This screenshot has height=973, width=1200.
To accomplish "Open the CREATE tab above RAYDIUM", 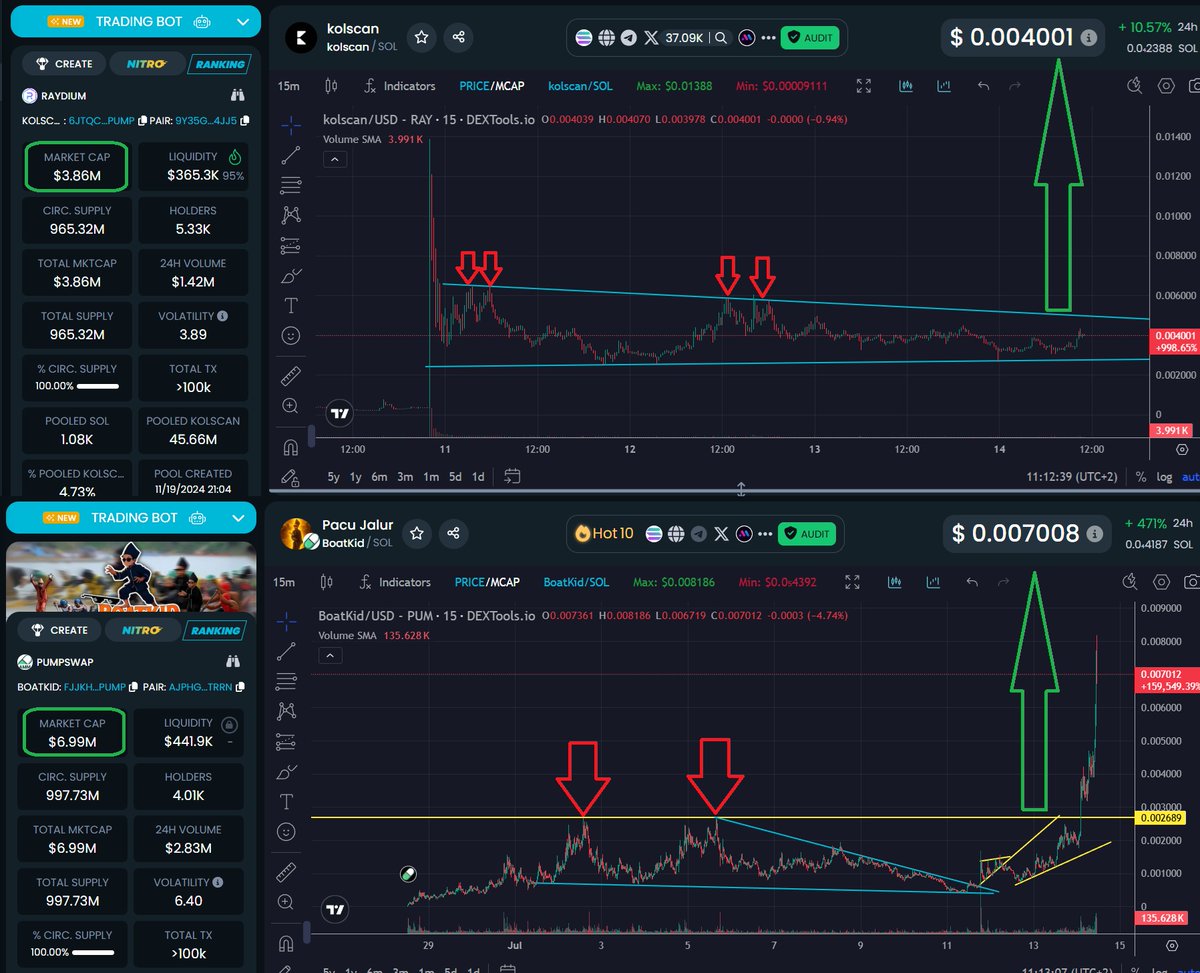I will pyautogui.click(x=65, y=63).
